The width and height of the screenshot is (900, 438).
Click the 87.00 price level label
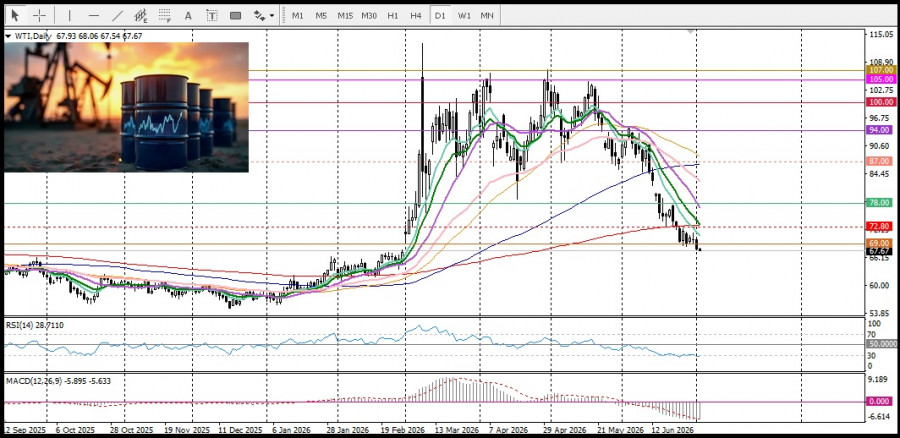click(x=881, y=162)
